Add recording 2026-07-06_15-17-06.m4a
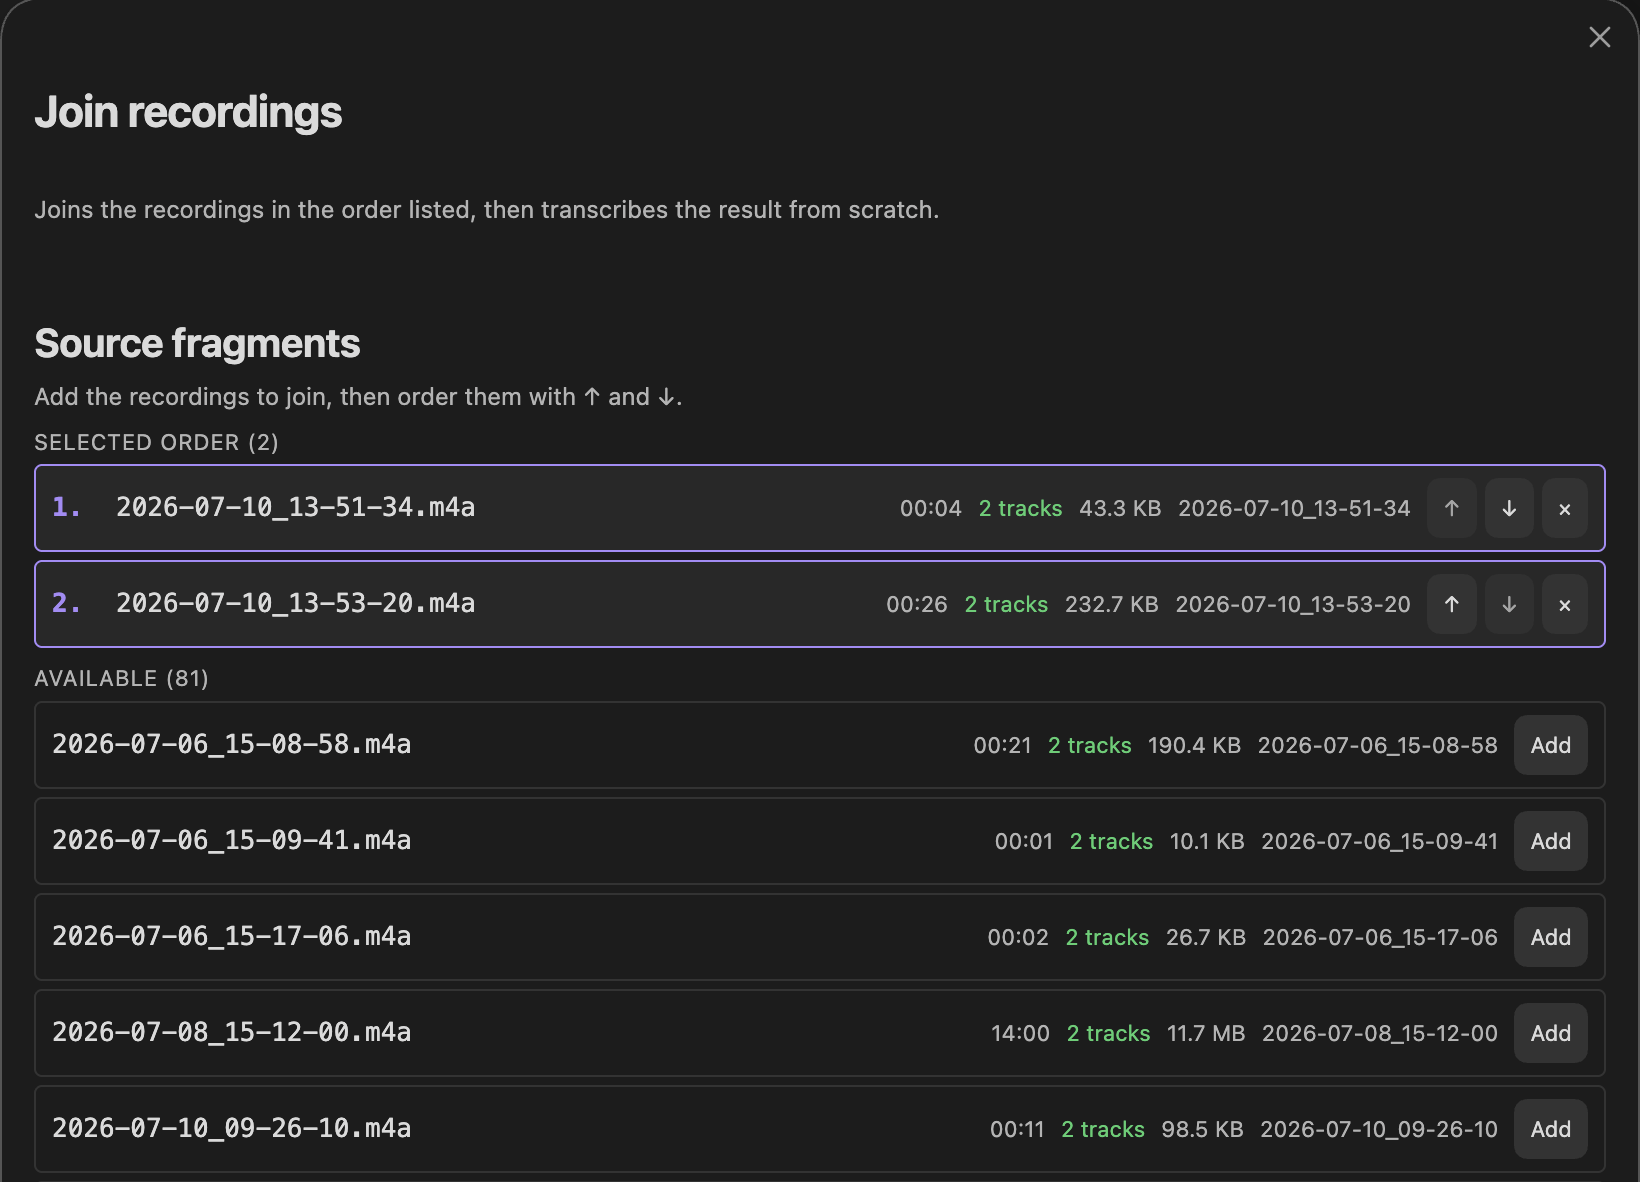1640x1182 pixels. tap(1551, 937)
